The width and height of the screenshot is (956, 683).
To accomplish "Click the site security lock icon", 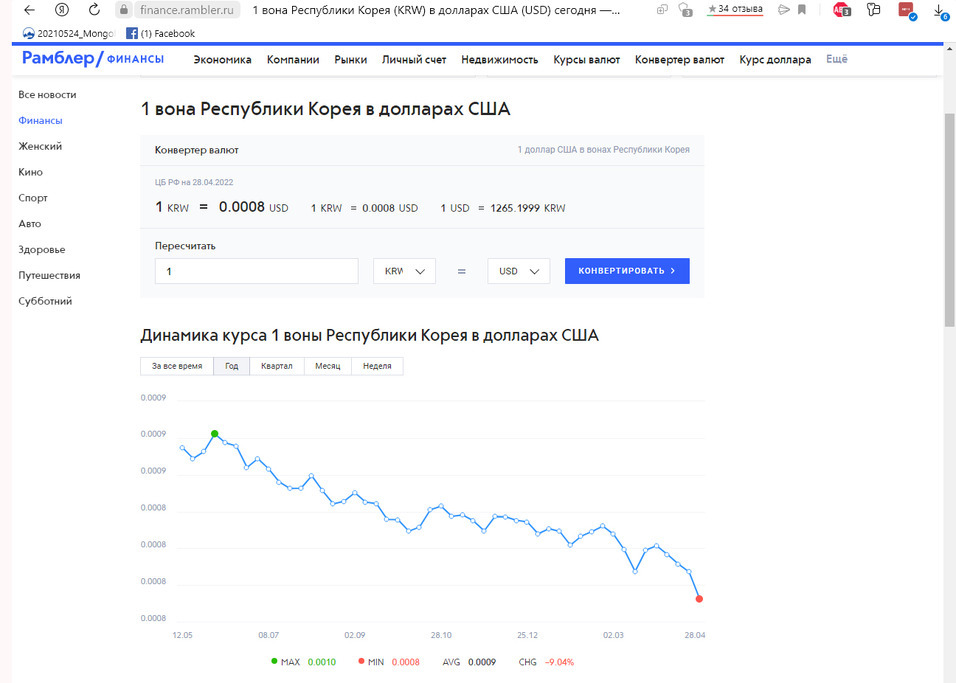I will coord(124,10).
